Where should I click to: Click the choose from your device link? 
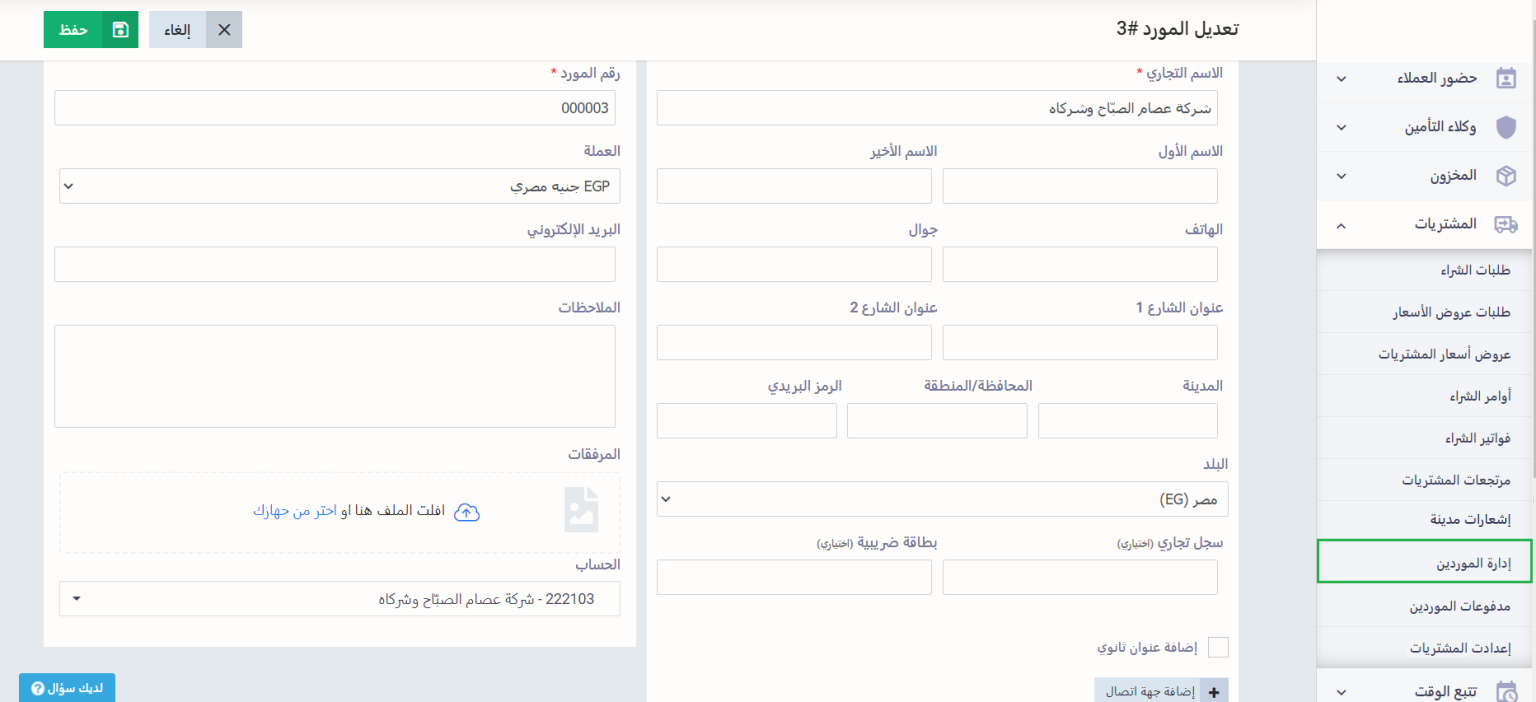295,511
